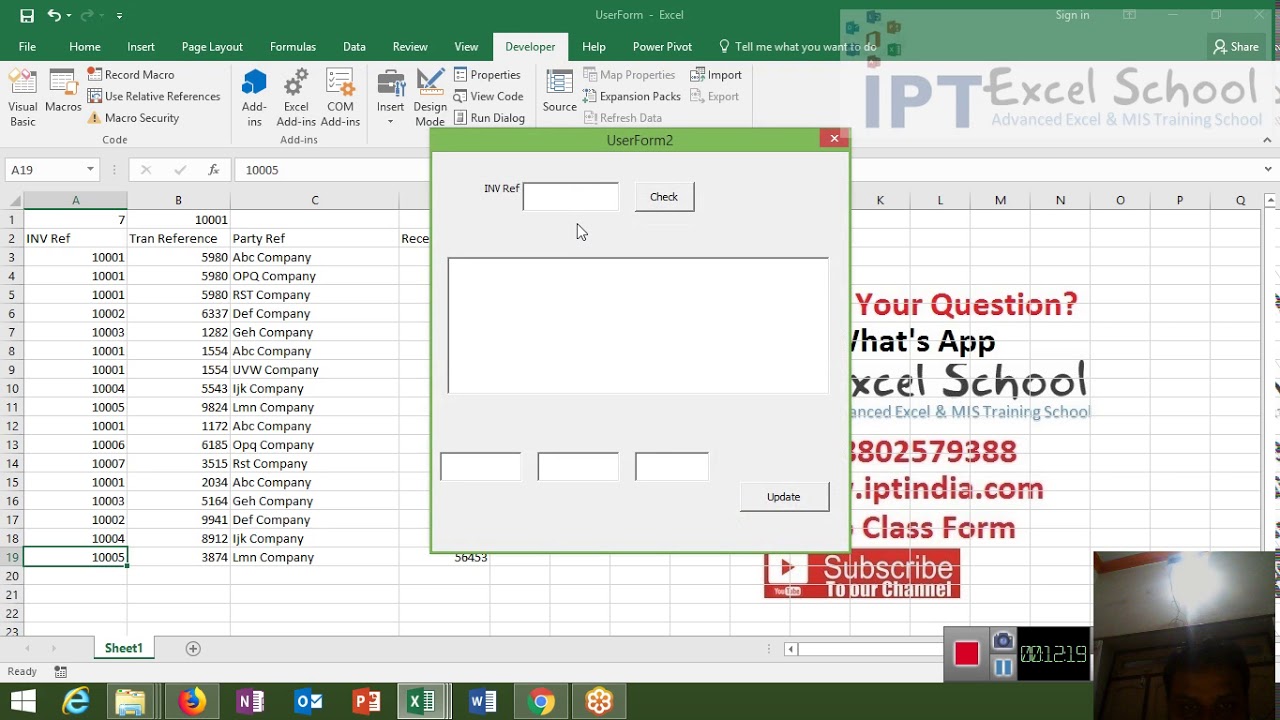
Task: Click the macro recording status bar icon
Action: coord(61,672)
